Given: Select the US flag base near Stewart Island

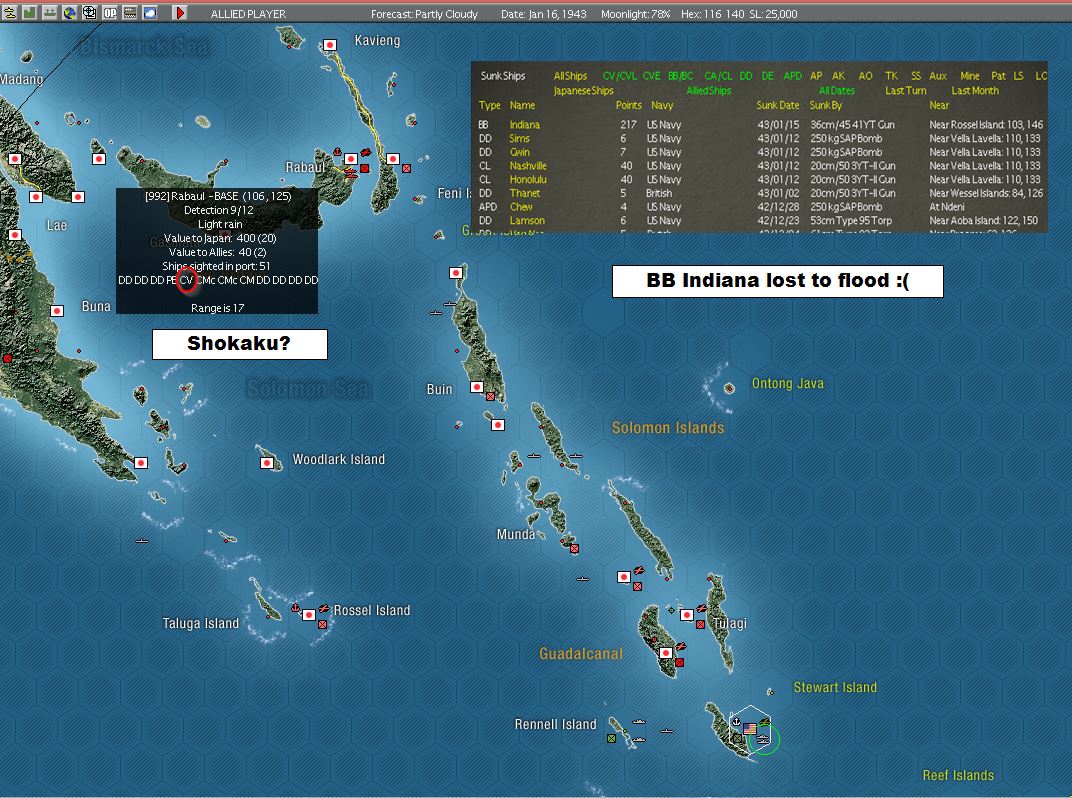Looking at the screenshot, I should tap(750, 729).
